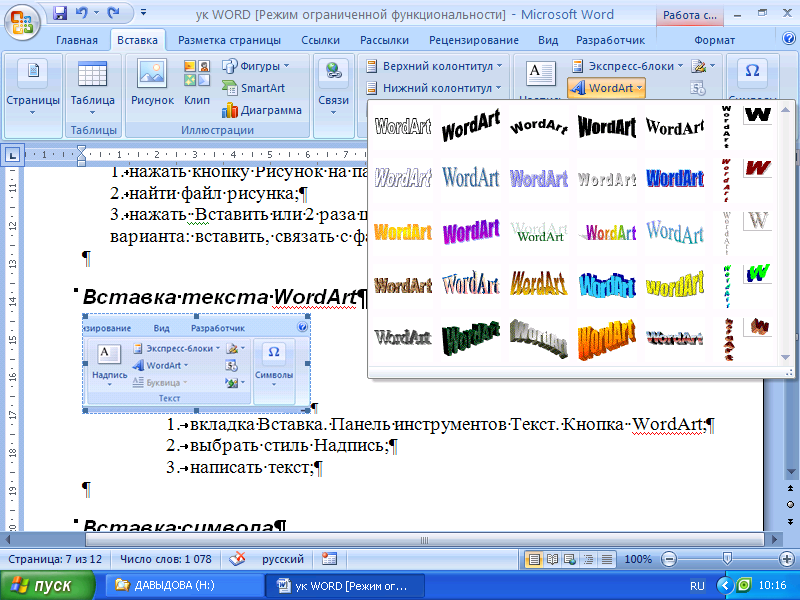
Task: Choose the yellow wavy WordArt style
Action: [x=674, y=285]
